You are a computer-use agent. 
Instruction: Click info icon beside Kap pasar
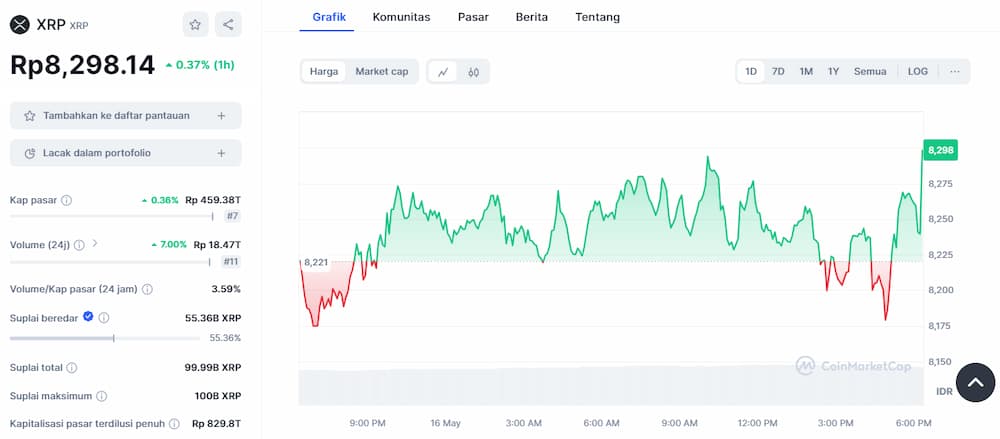pos(66,200)
